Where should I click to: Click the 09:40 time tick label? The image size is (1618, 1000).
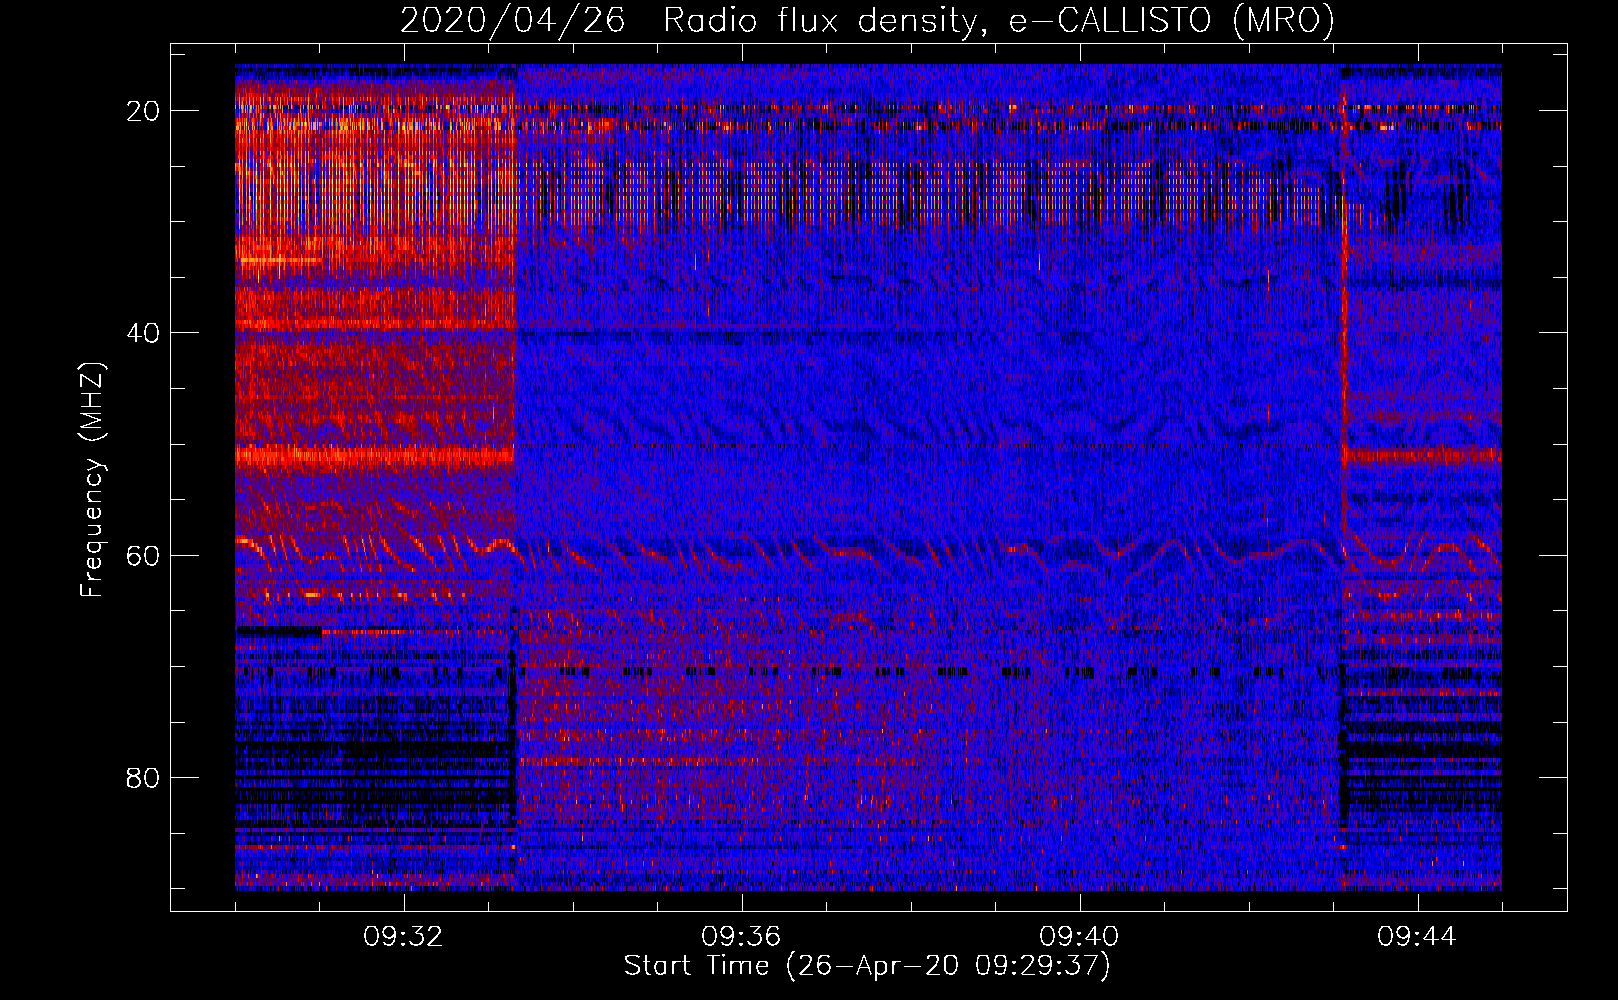pos(1079,937)
